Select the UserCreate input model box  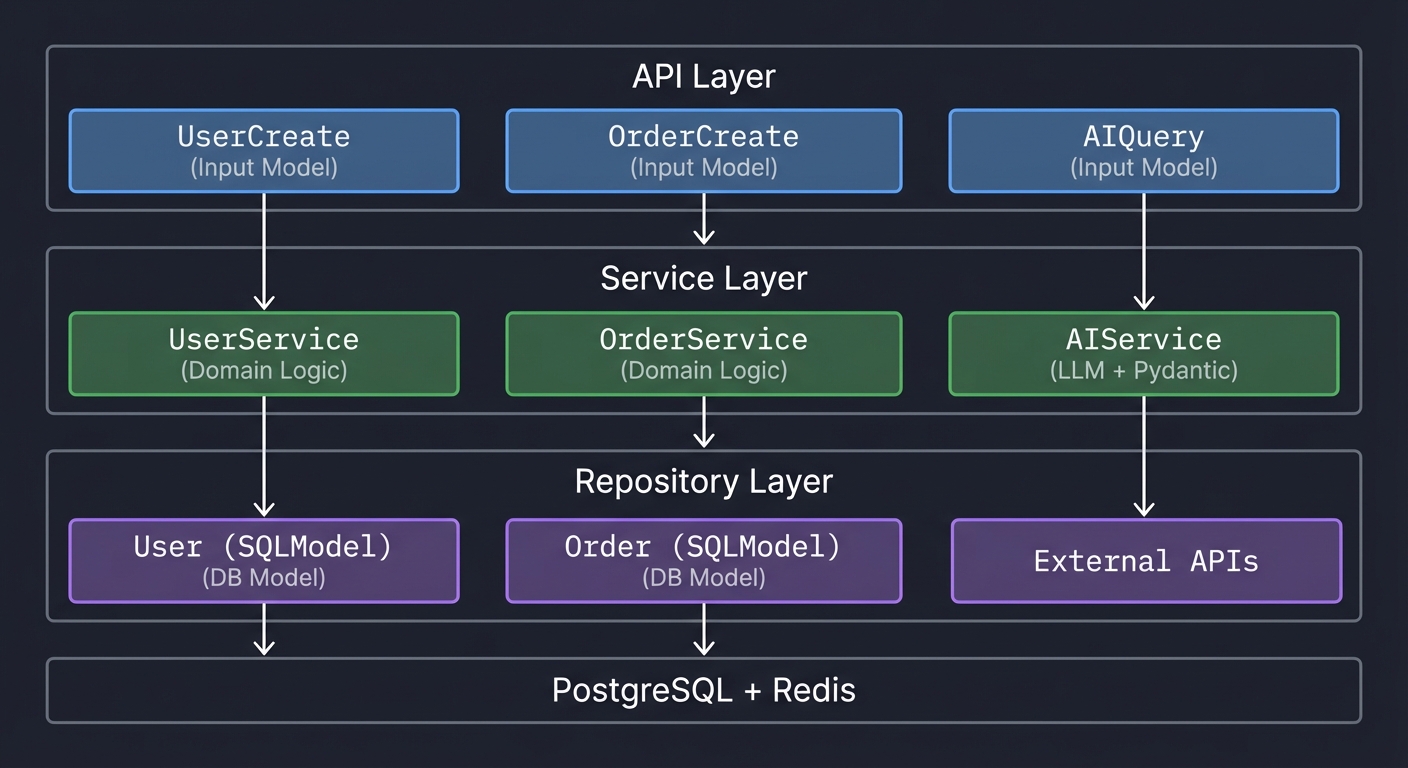click(x=263, y=150)
